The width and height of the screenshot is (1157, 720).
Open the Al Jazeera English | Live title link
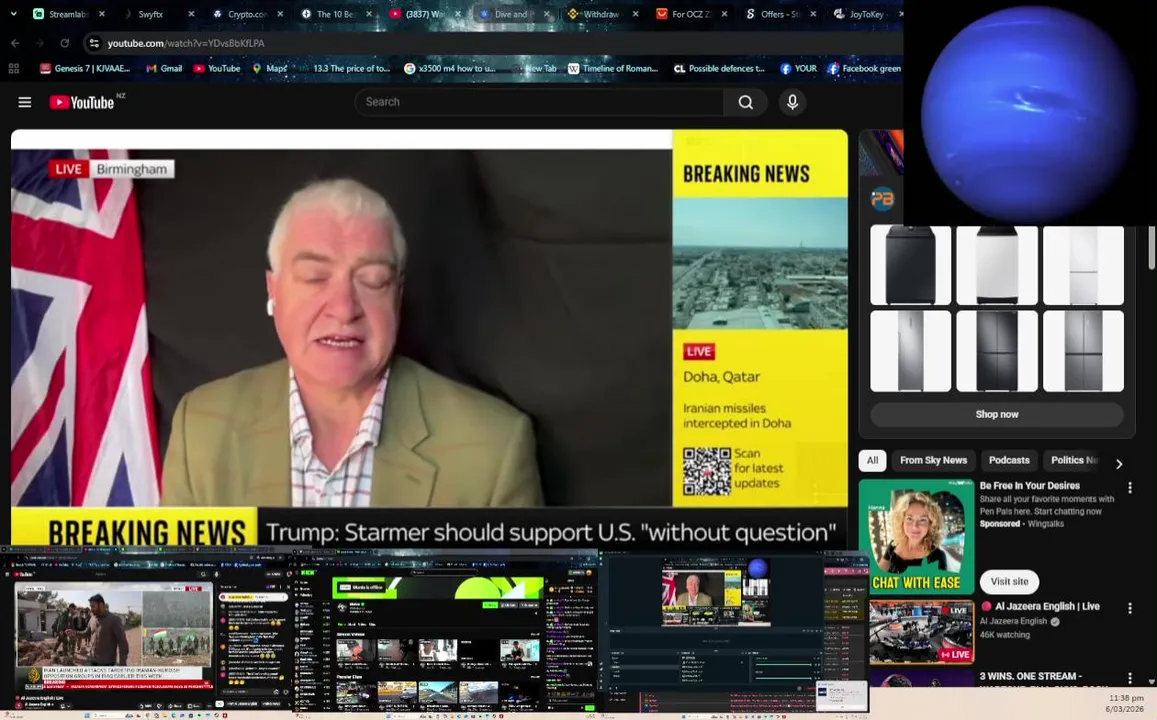[1047, 606]
